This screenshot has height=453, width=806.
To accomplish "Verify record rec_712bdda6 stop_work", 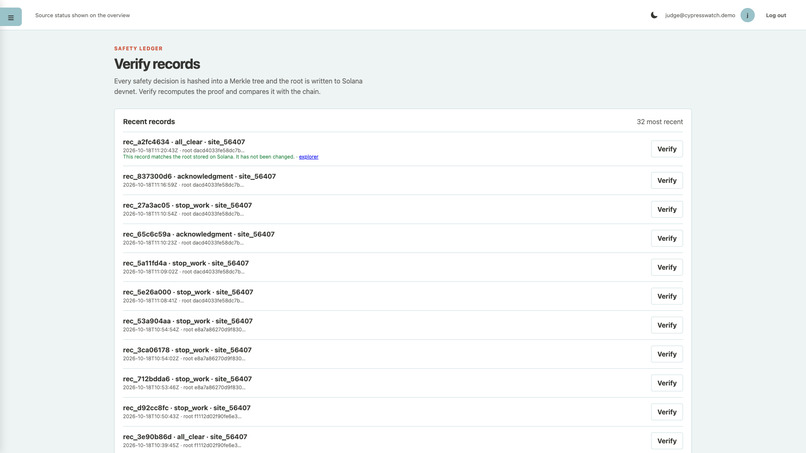I will point(667,383).
